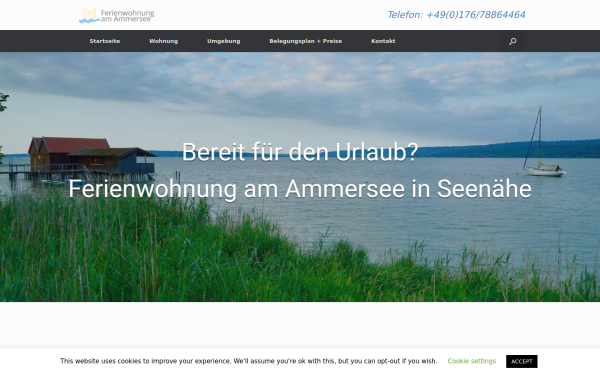Open Belegungsplan + Preise page
This screenshot has width=600, height=375.
[306, 41]
